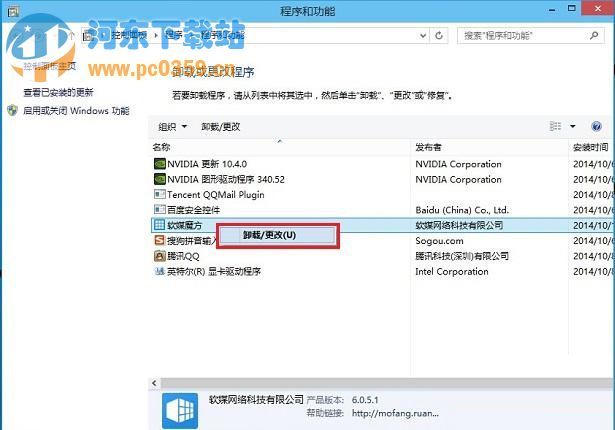Click the window system icon in title bar
The height and width of the screenshot is (430, 615).
[x=13, y=11]
